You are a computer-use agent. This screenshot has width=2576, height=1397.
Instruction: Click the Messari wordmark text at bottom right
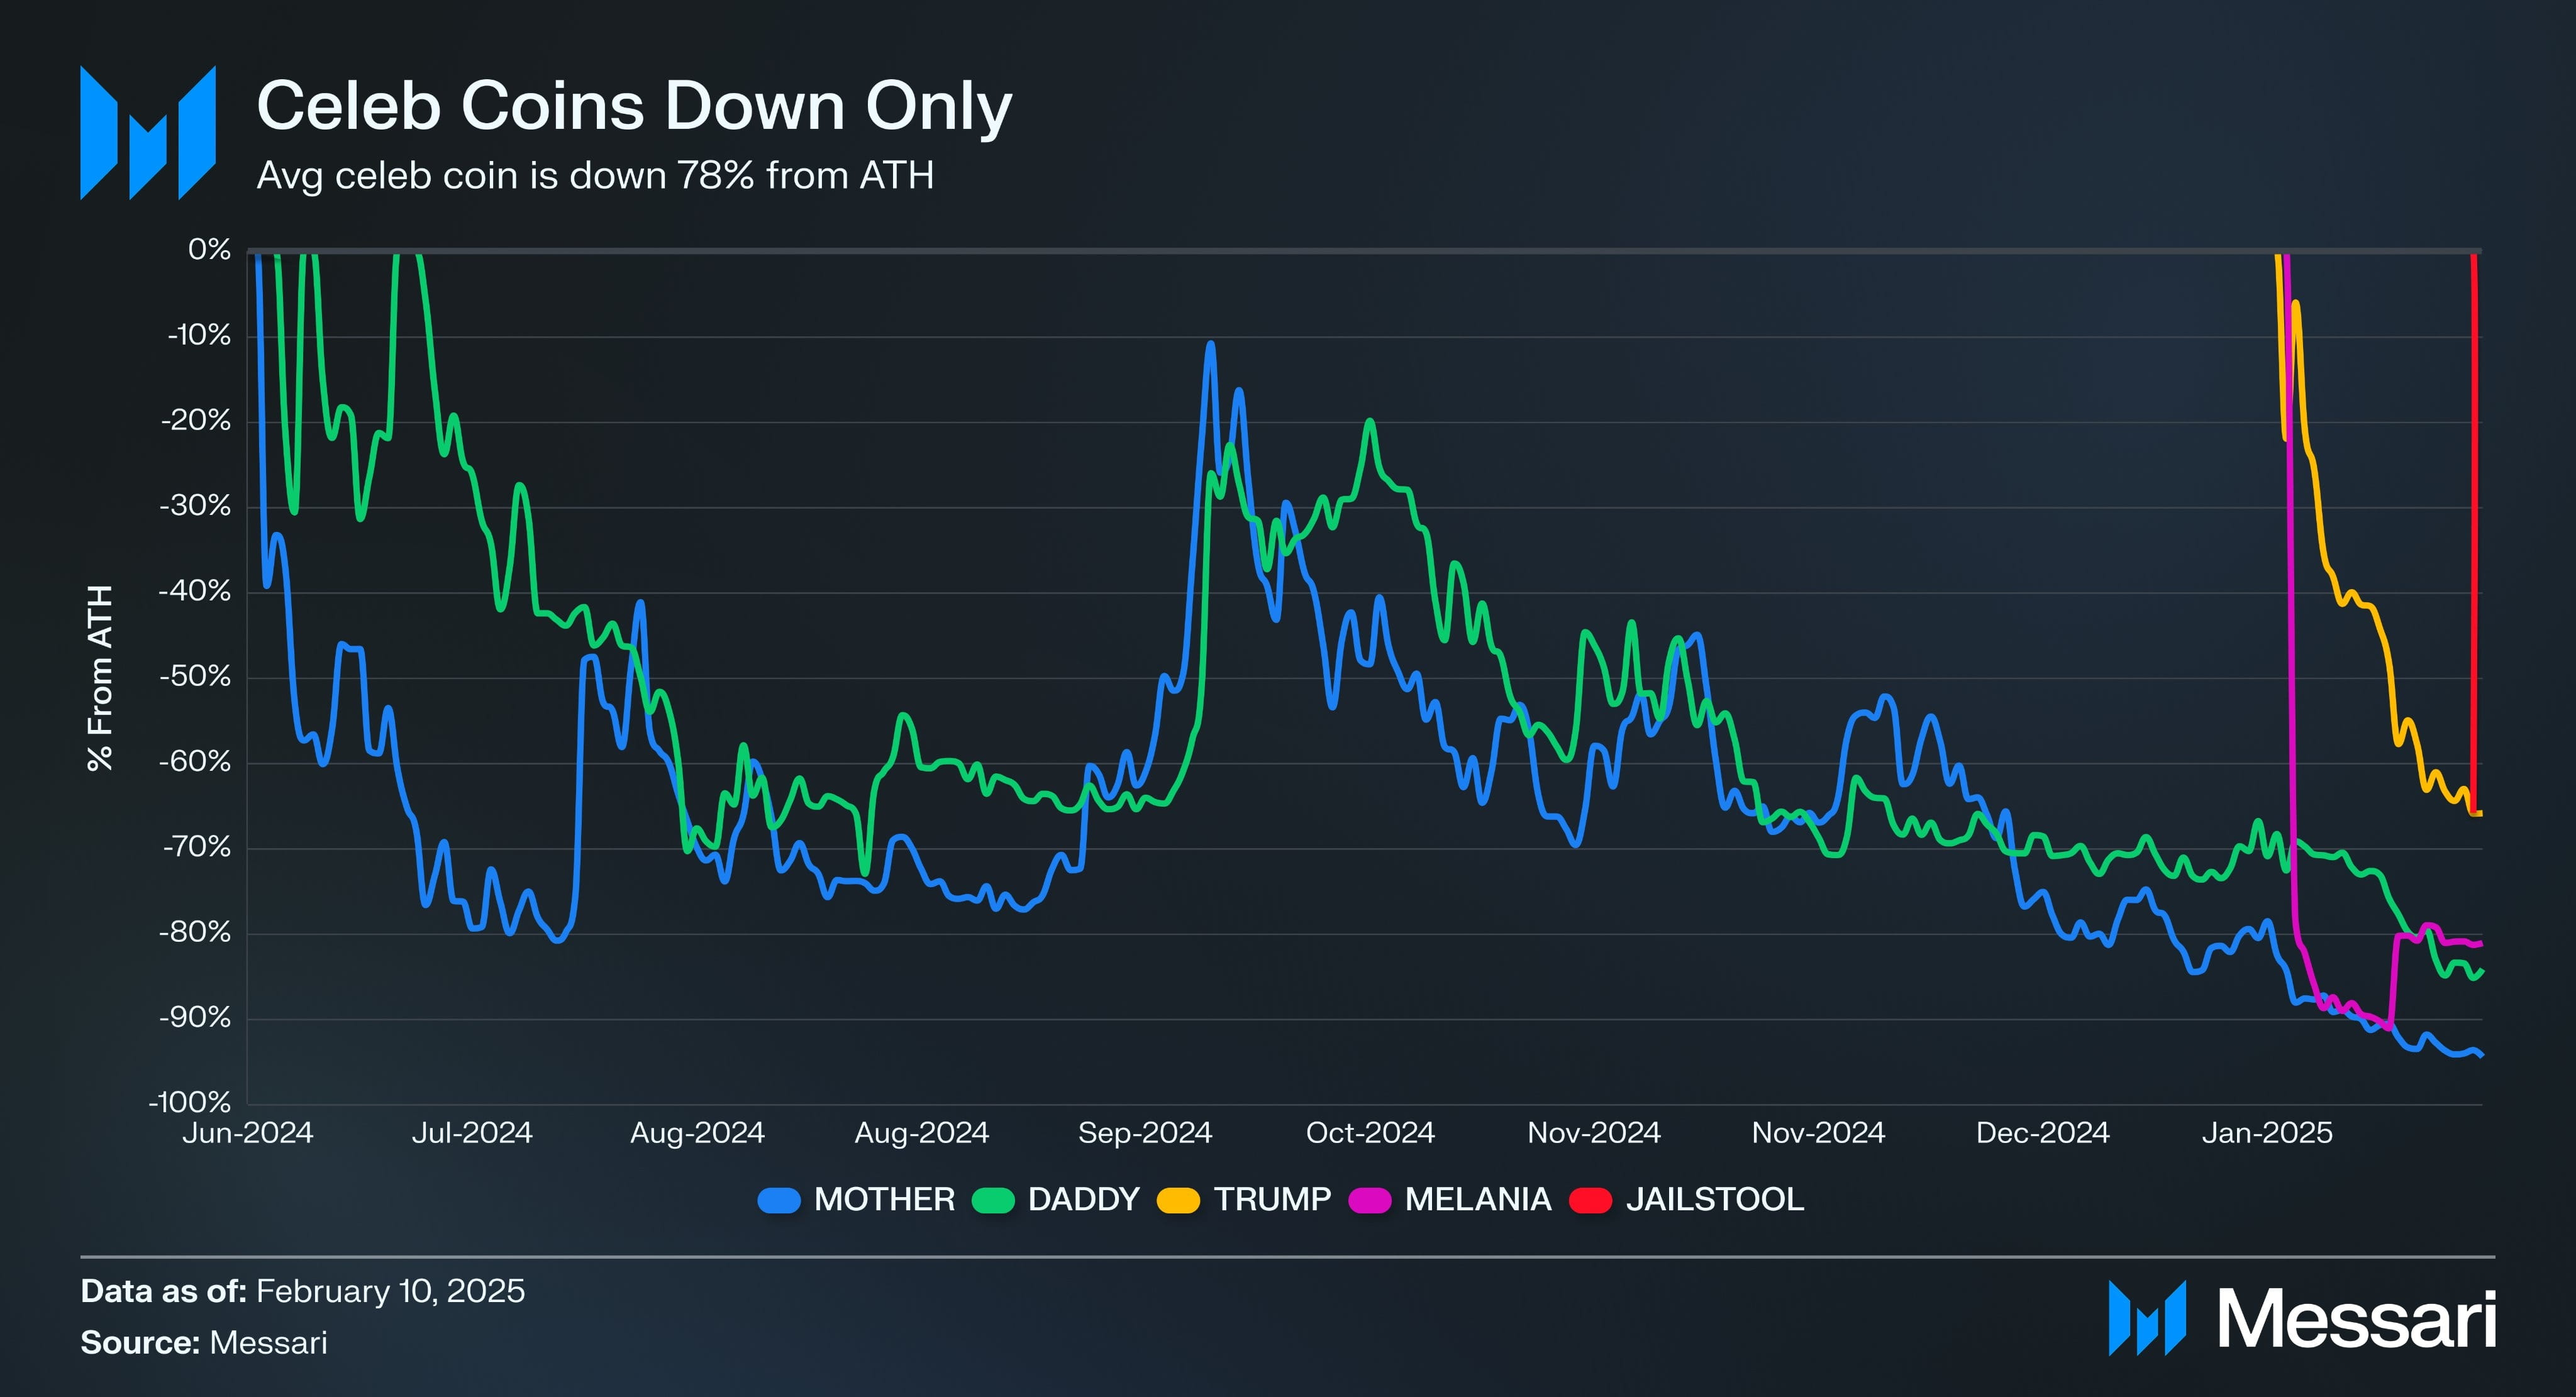click(2356, 1319)
